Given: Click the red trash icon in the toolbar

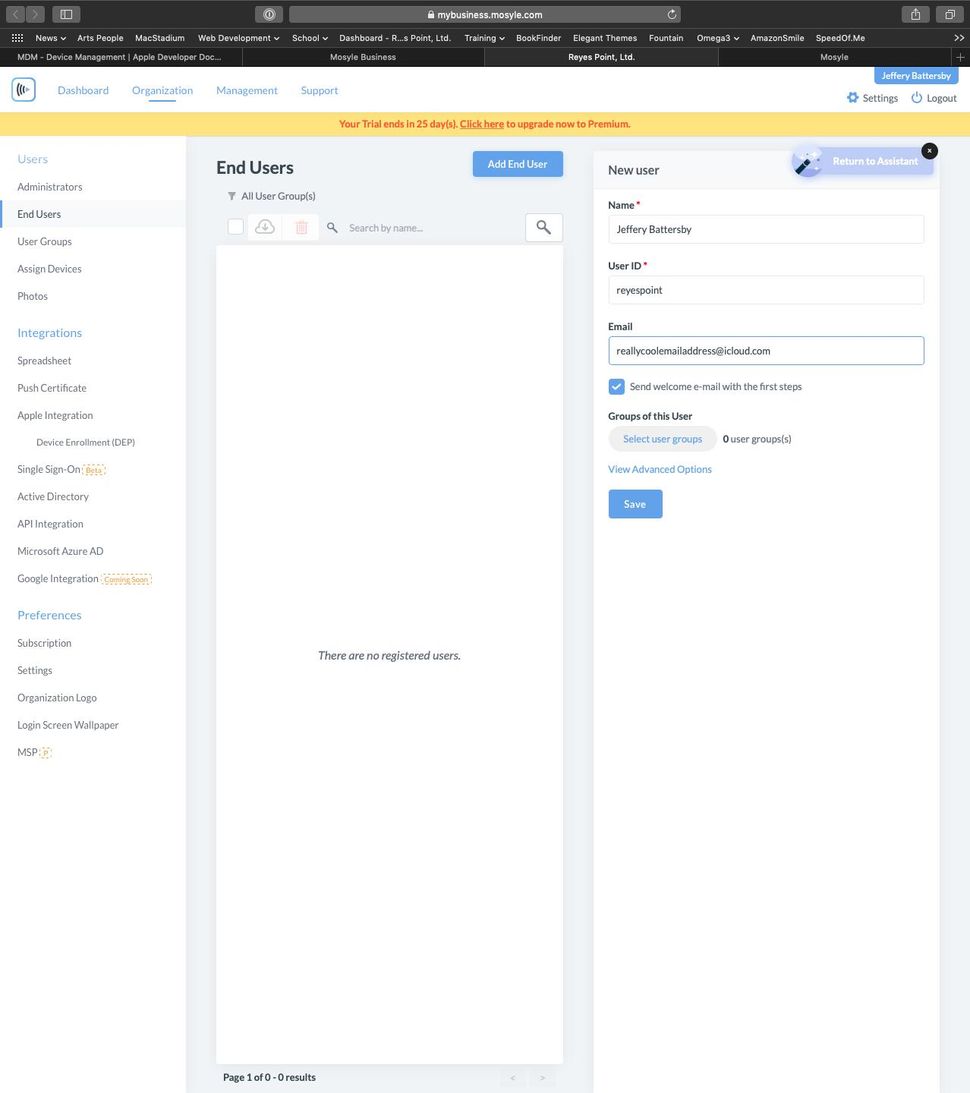Looking at the screenshot, I should pyautogui.click(x=301, y=227).
